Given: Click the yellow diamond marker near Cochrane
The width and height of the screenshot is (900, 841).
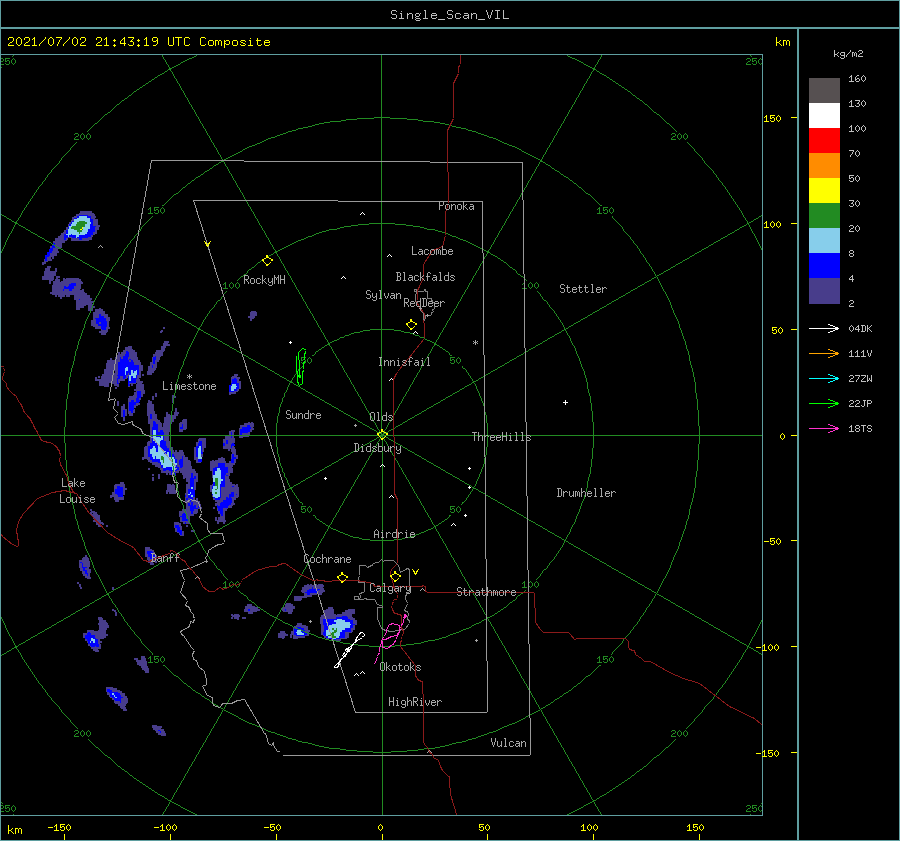Looking at the screenshot, I should click(x=343, y=578).
